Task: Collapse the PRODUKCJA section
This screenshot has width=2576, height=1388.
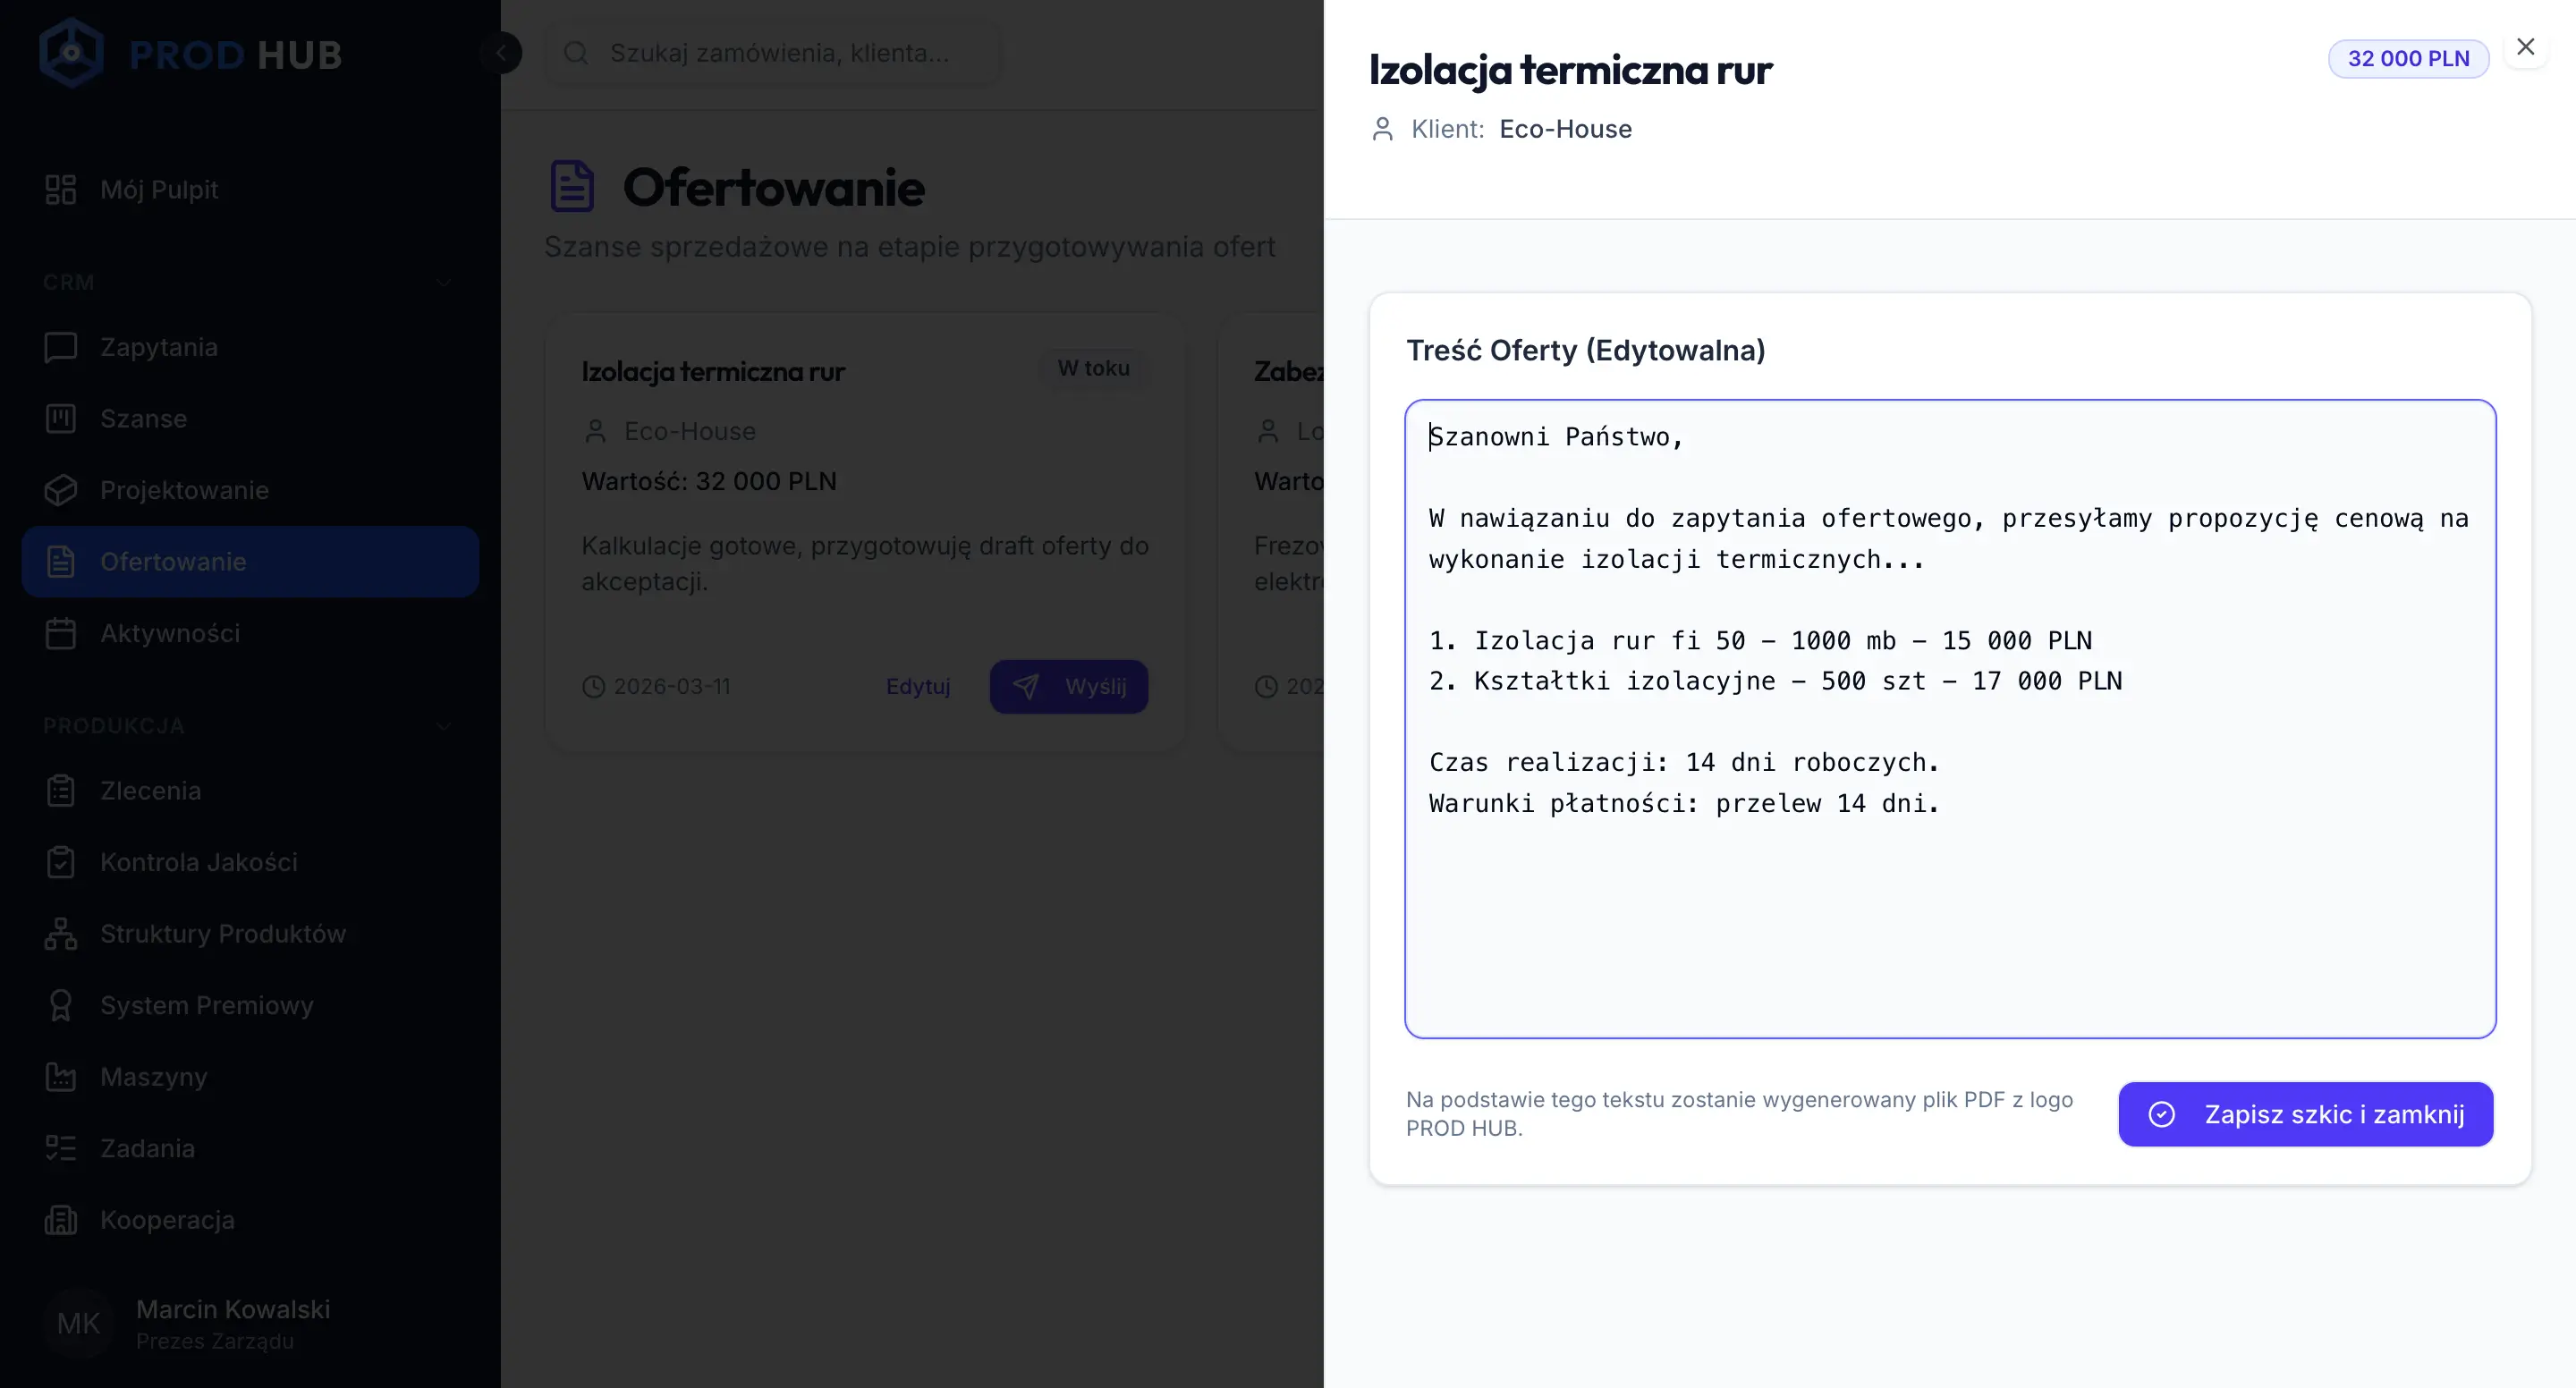Action: 444,726
